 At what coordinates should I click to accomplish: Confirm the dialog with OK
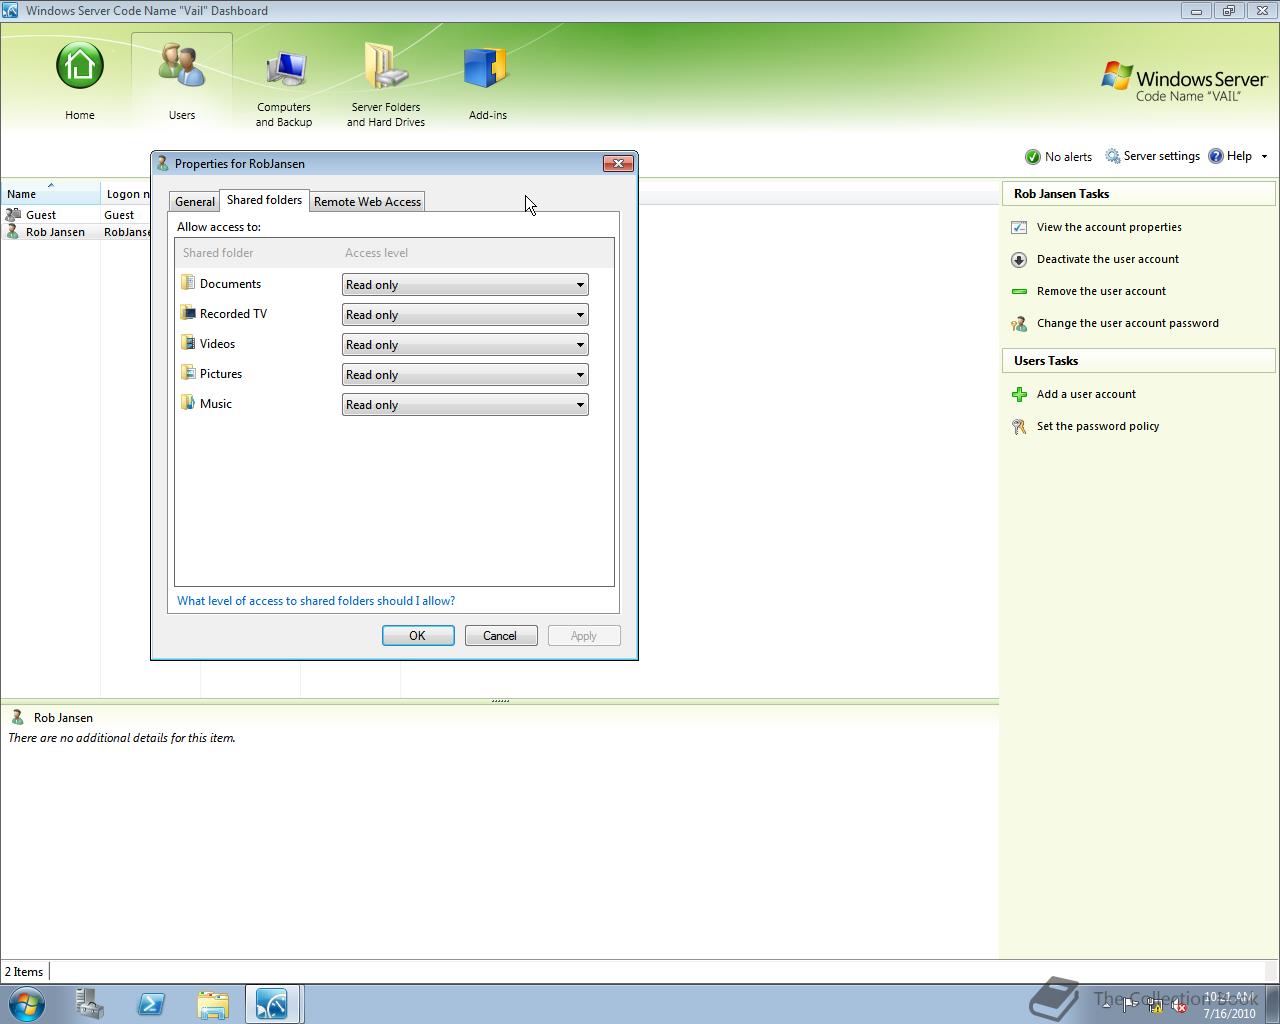(x=418, y=636)
